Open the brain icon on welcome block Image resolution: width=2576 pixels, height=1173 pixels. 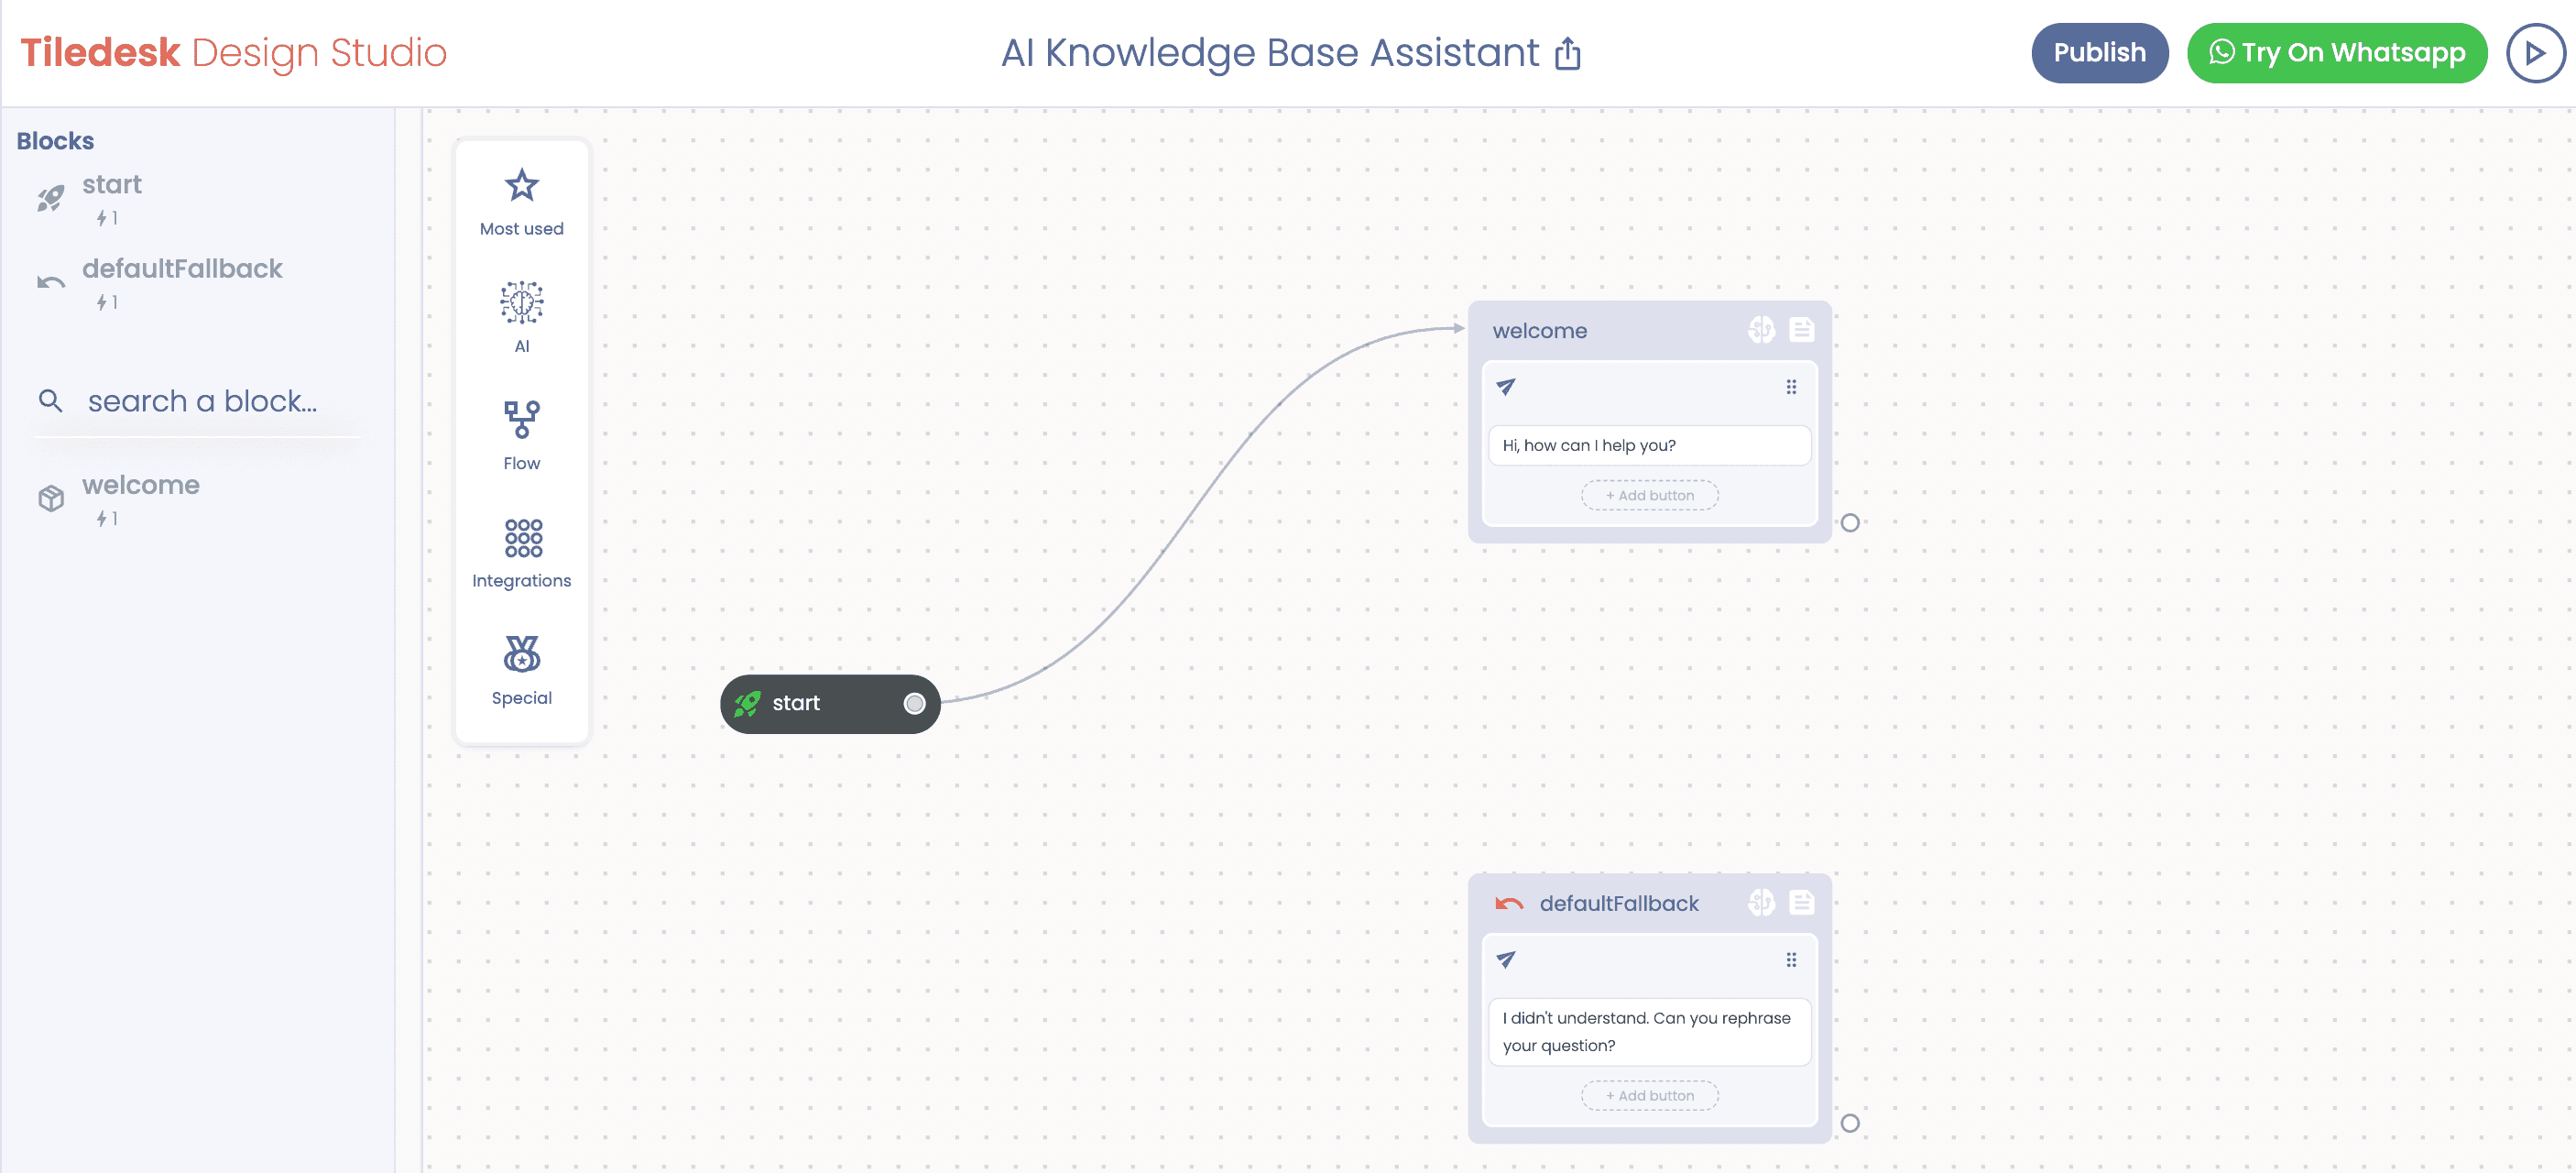1761,330
